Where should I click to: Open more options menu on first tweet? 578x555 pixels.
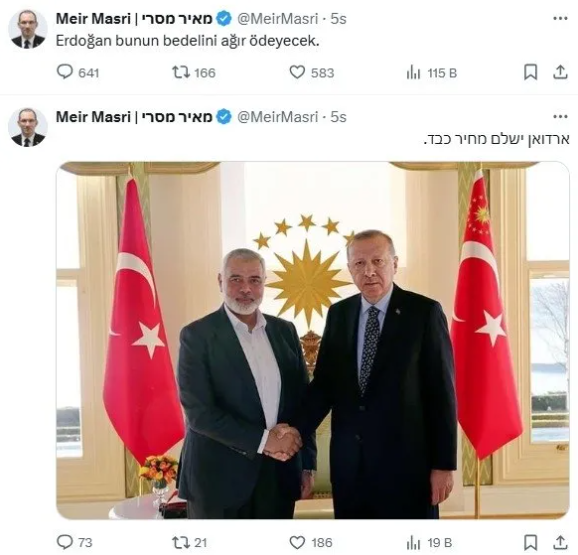coord(560,18)
